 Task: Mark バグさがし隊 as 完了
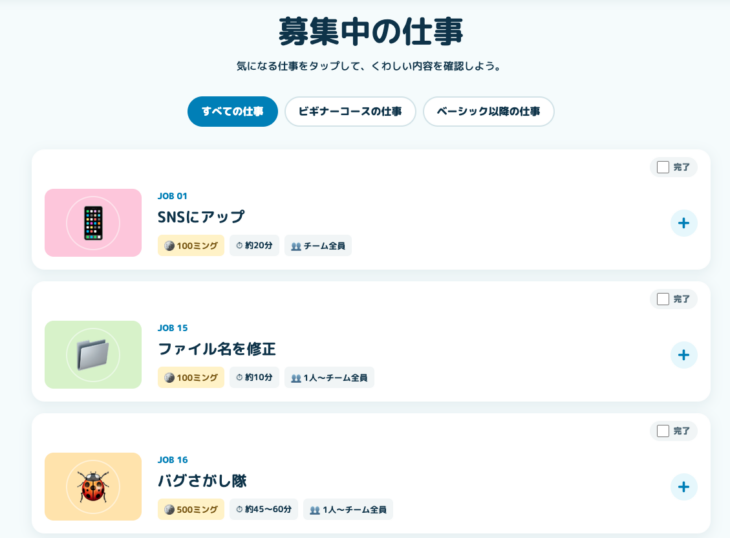[x=663, y=431]
